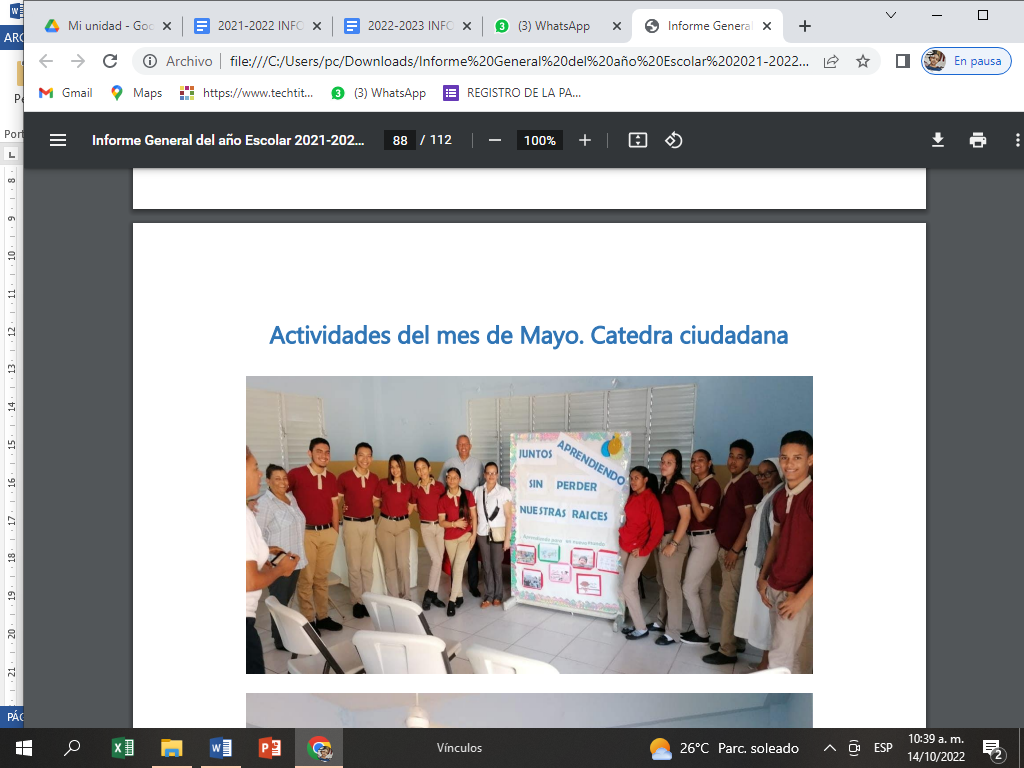Rotate the PDF counterclockwise
This screenshot has height=768, width=1024.
click(x=673, y=140)
